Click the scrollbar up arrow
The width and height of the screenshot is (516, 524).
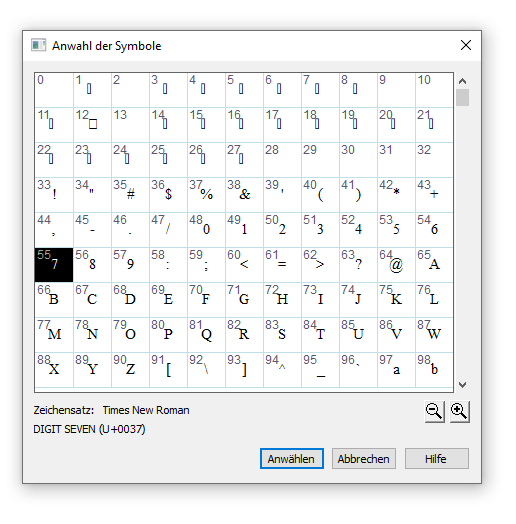462,81
